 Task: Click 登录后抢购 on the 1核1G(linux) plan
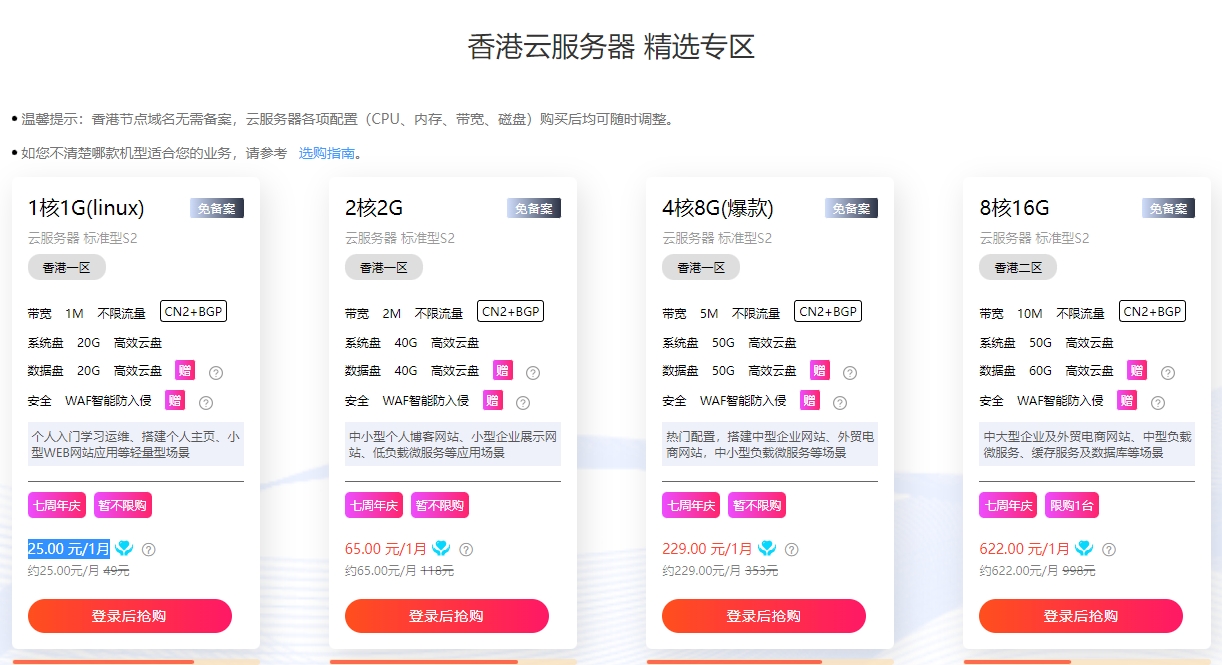pos(130,616)
